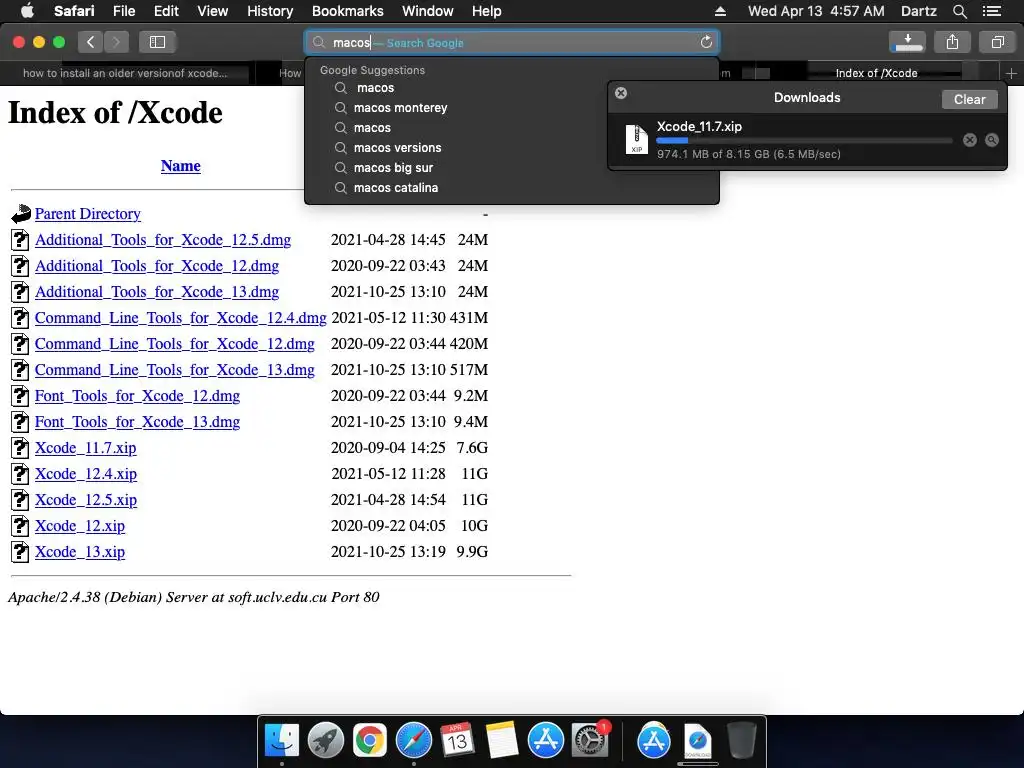The width and height of the screenshot is (1024, 768).
Task: Open Calendar from the Dock
Action: click(458, 741)
